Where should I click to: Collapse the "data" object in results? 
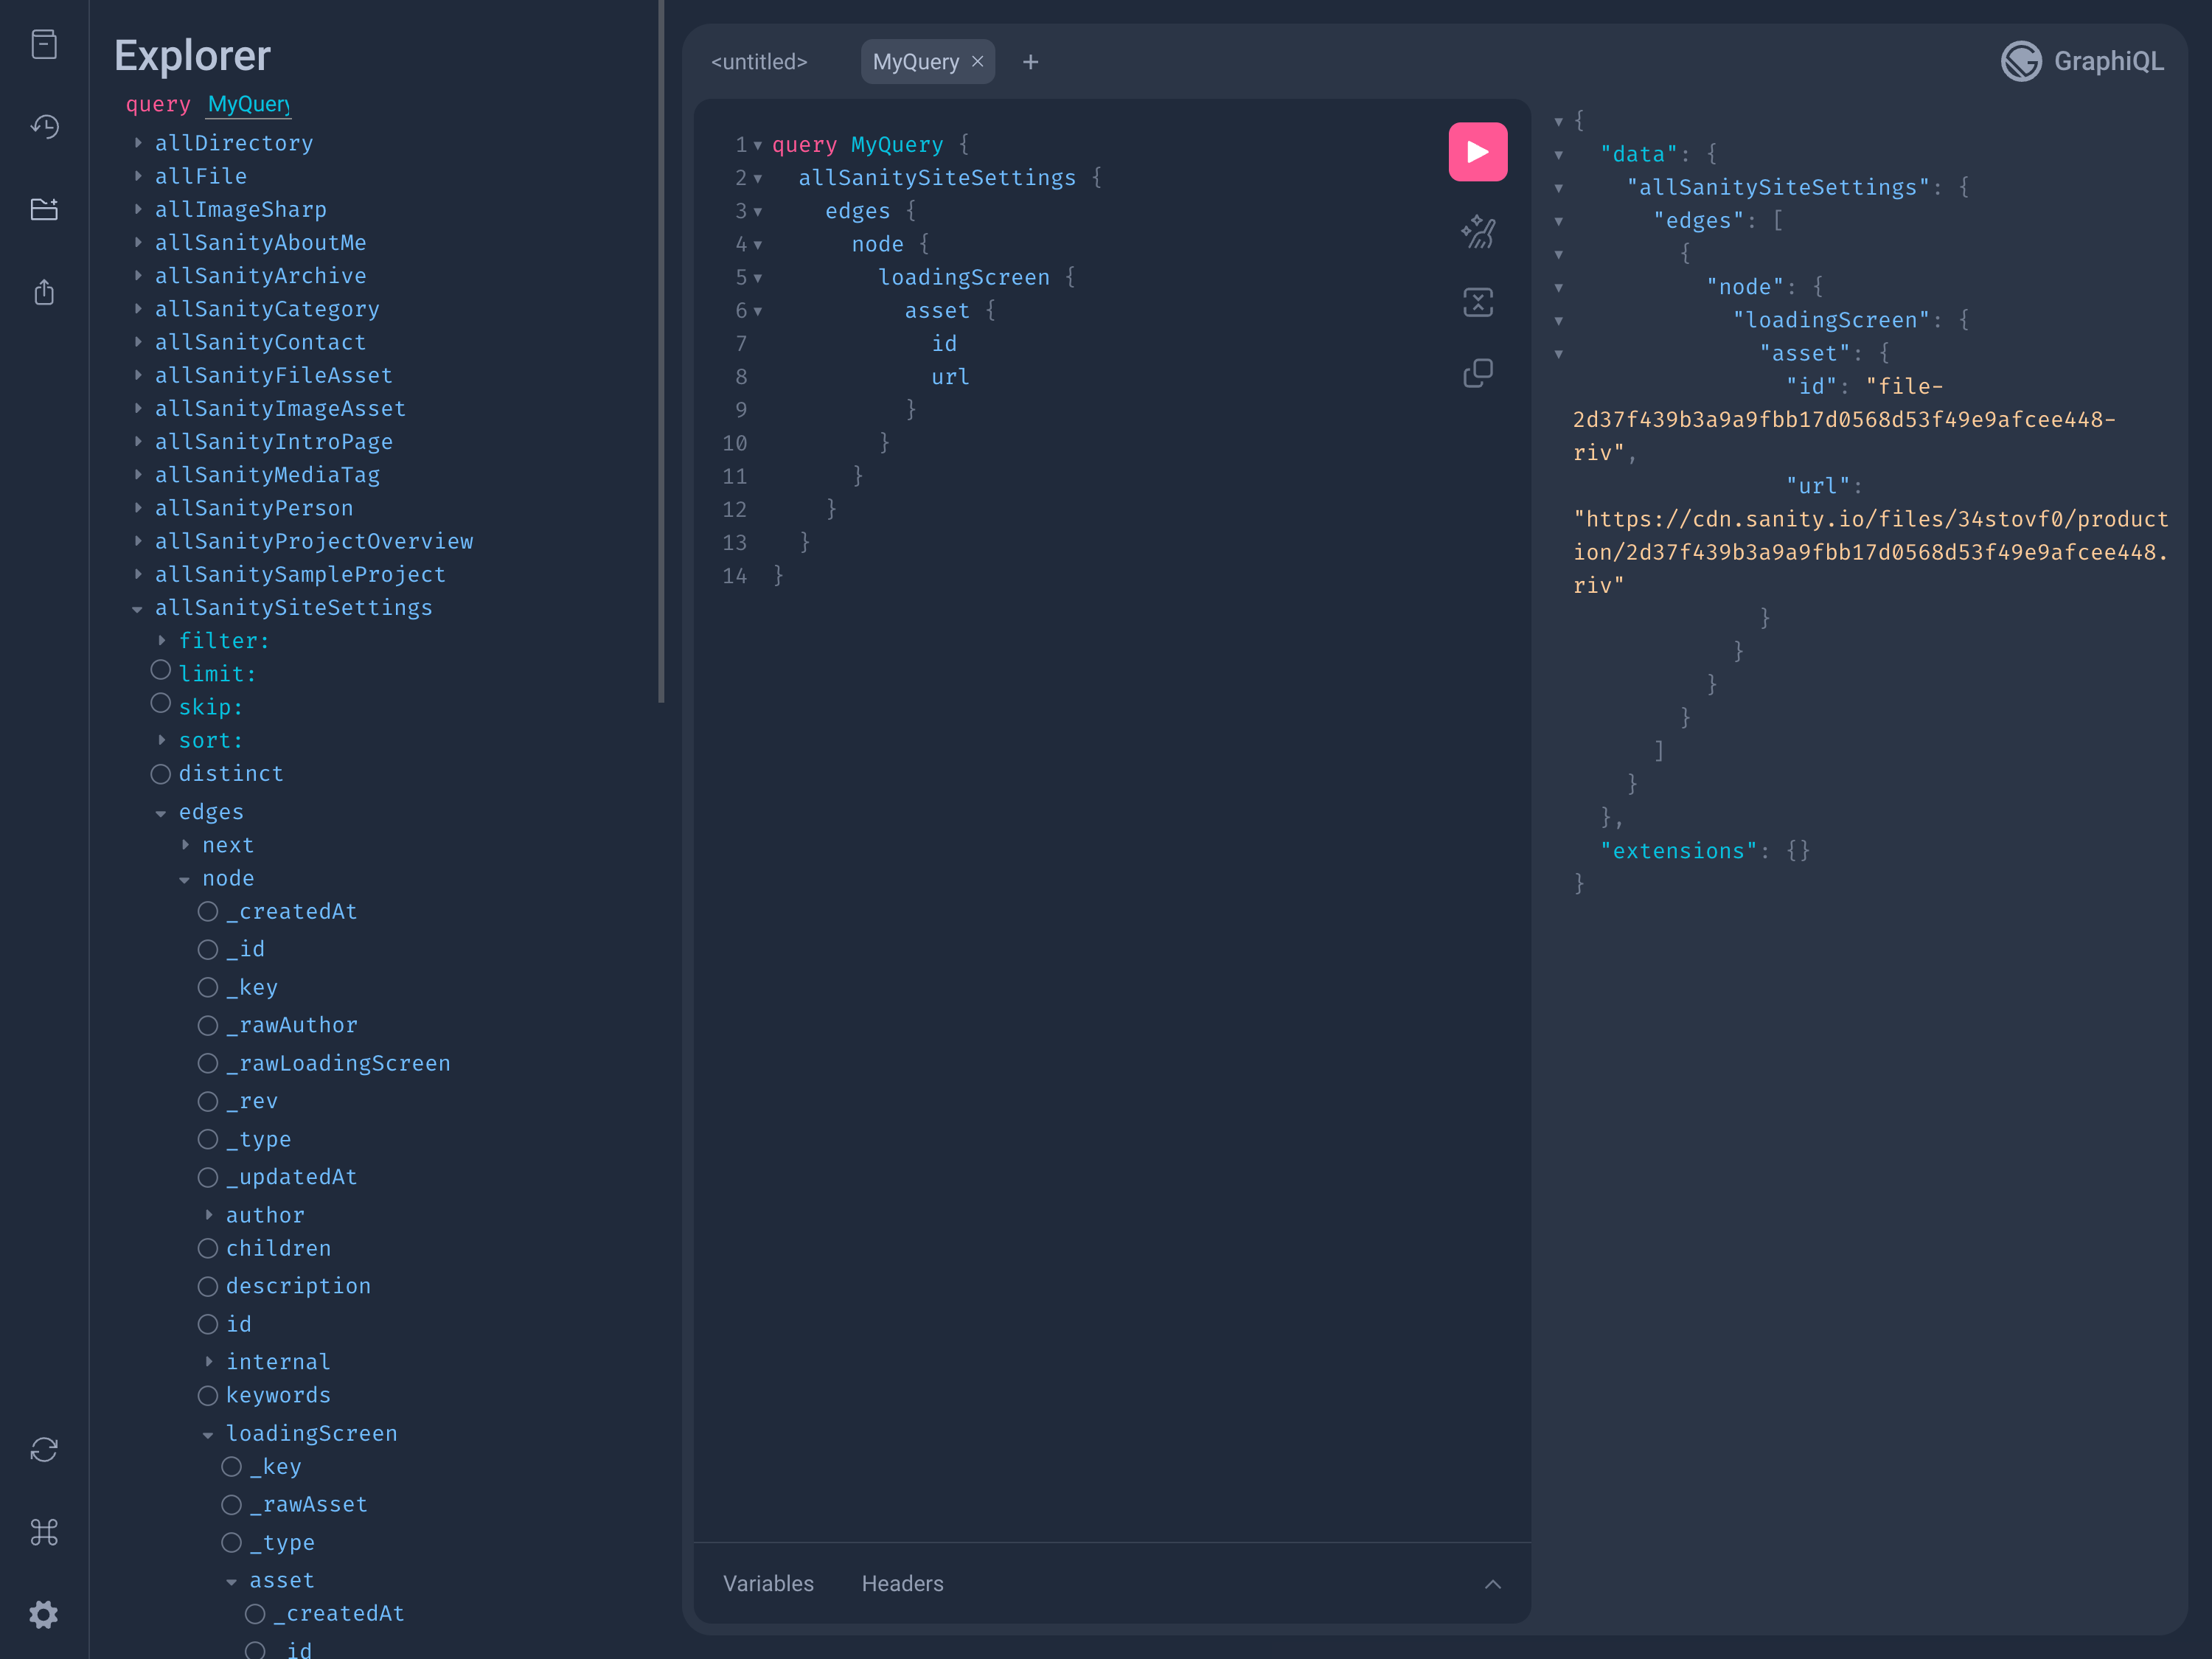[1558, 155]
